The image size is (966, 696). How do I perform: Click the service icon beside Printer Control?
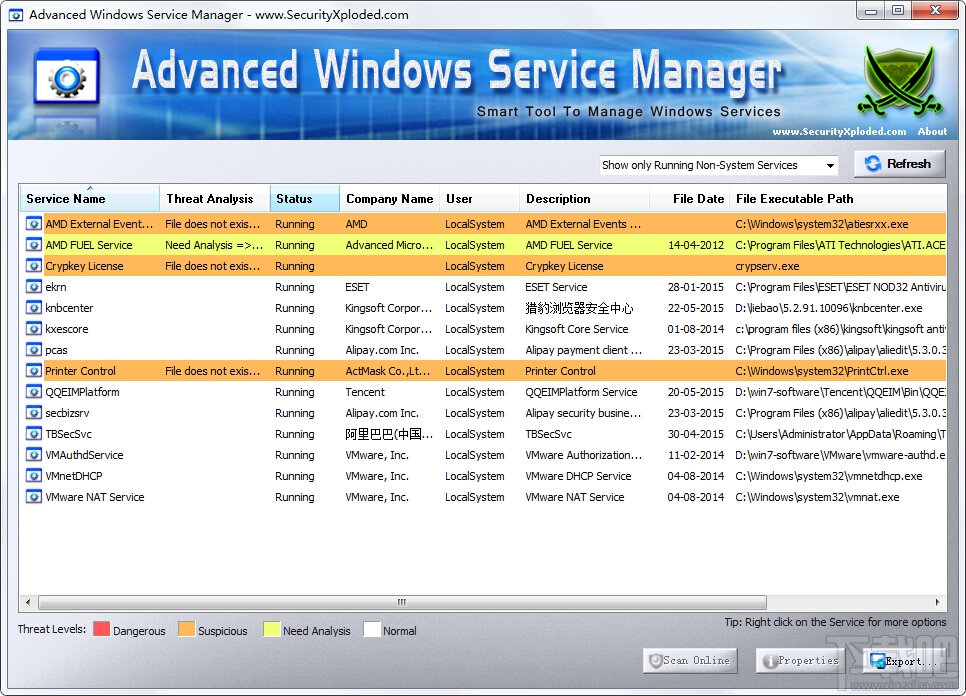[34, 370]
